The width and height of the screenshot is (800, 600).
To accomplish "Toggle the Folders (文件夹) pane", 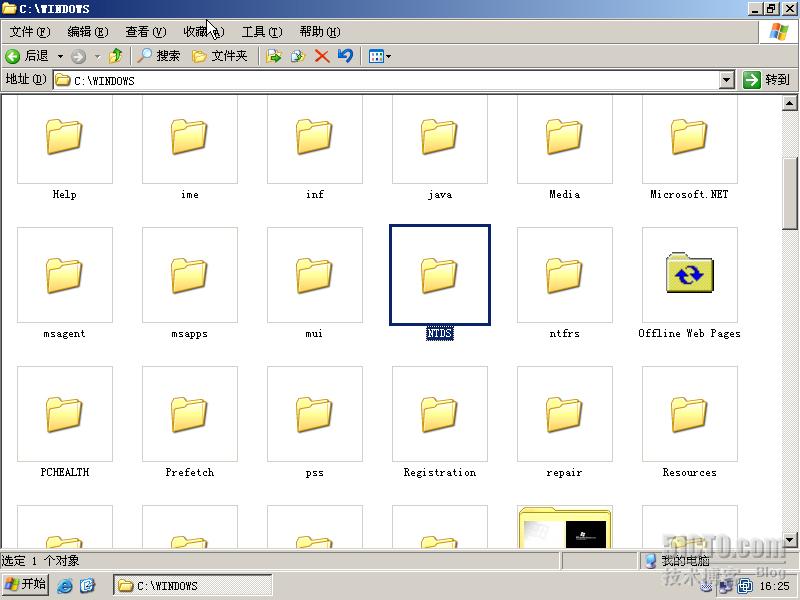I will pos(220,56).
